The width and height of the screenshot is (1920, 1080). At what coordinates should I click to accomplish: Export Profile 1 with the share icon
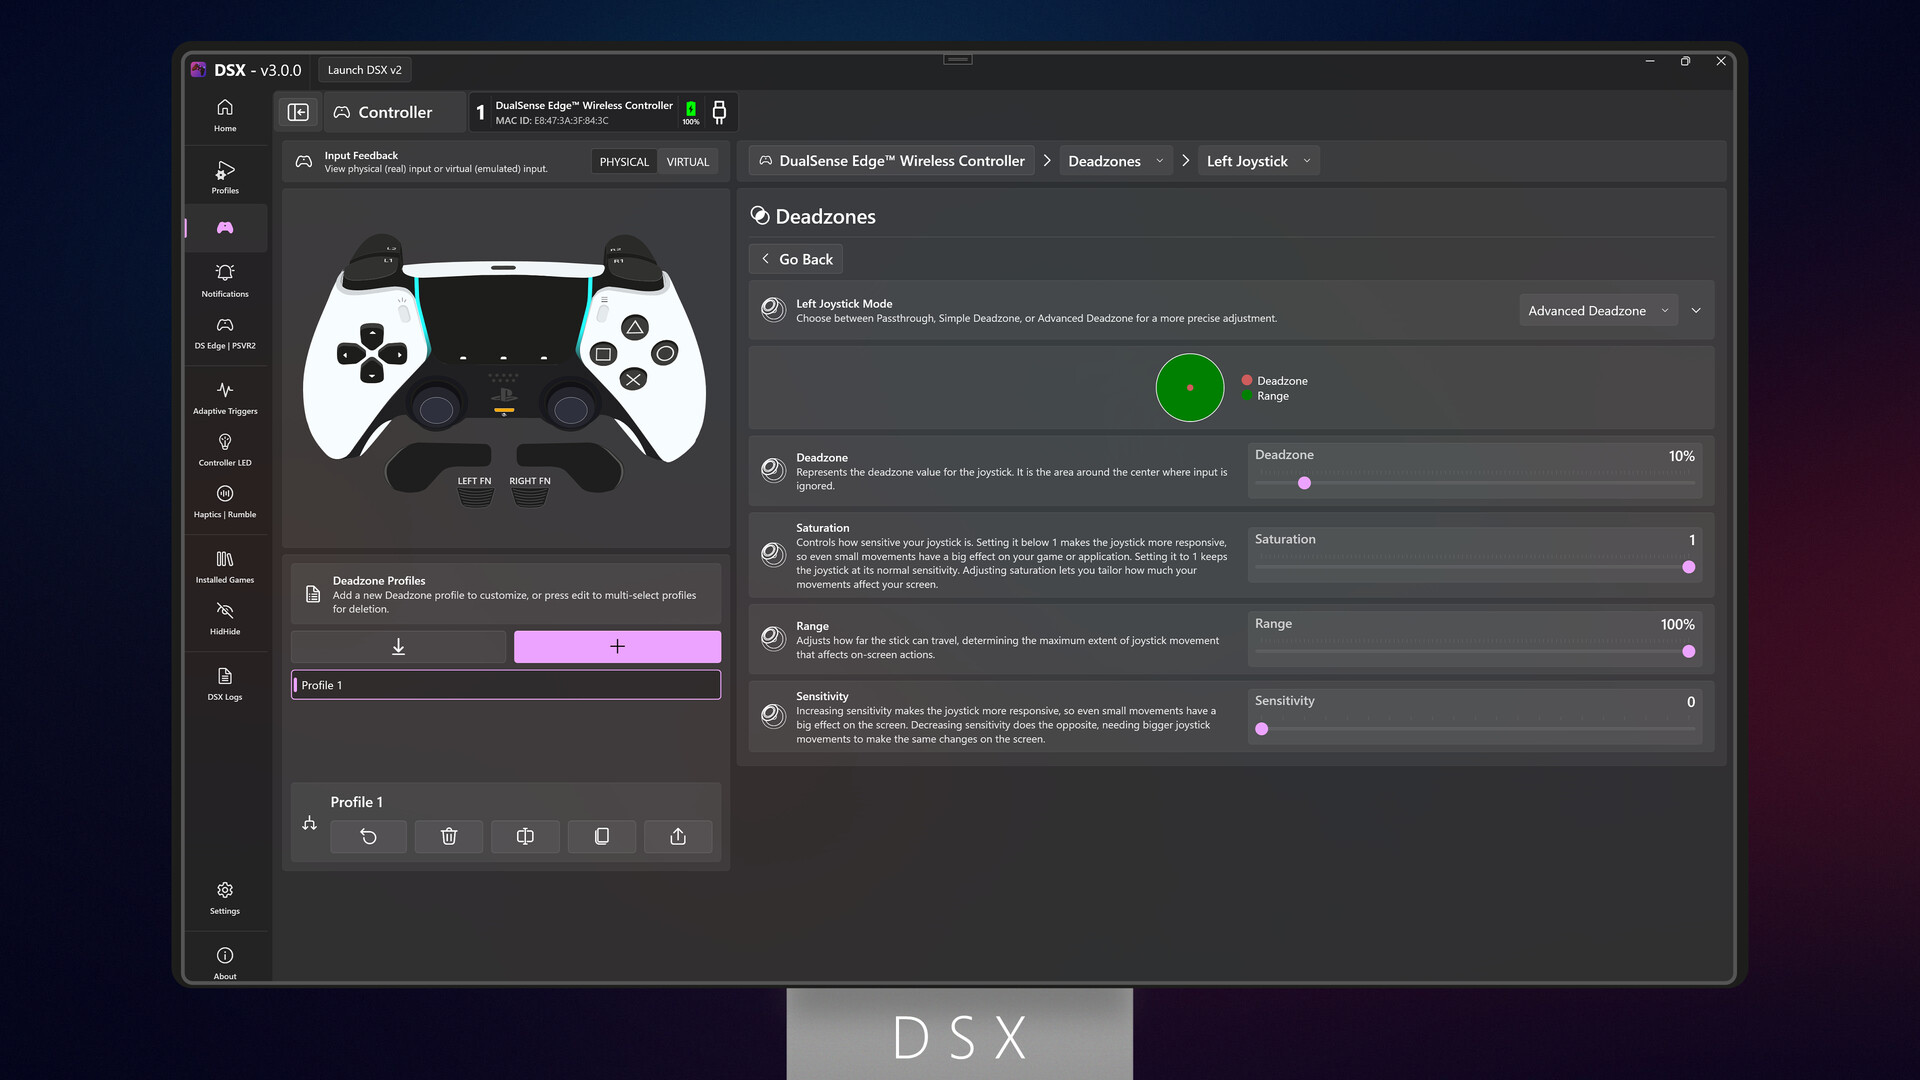pyautogui.click(x=678, y=837)
